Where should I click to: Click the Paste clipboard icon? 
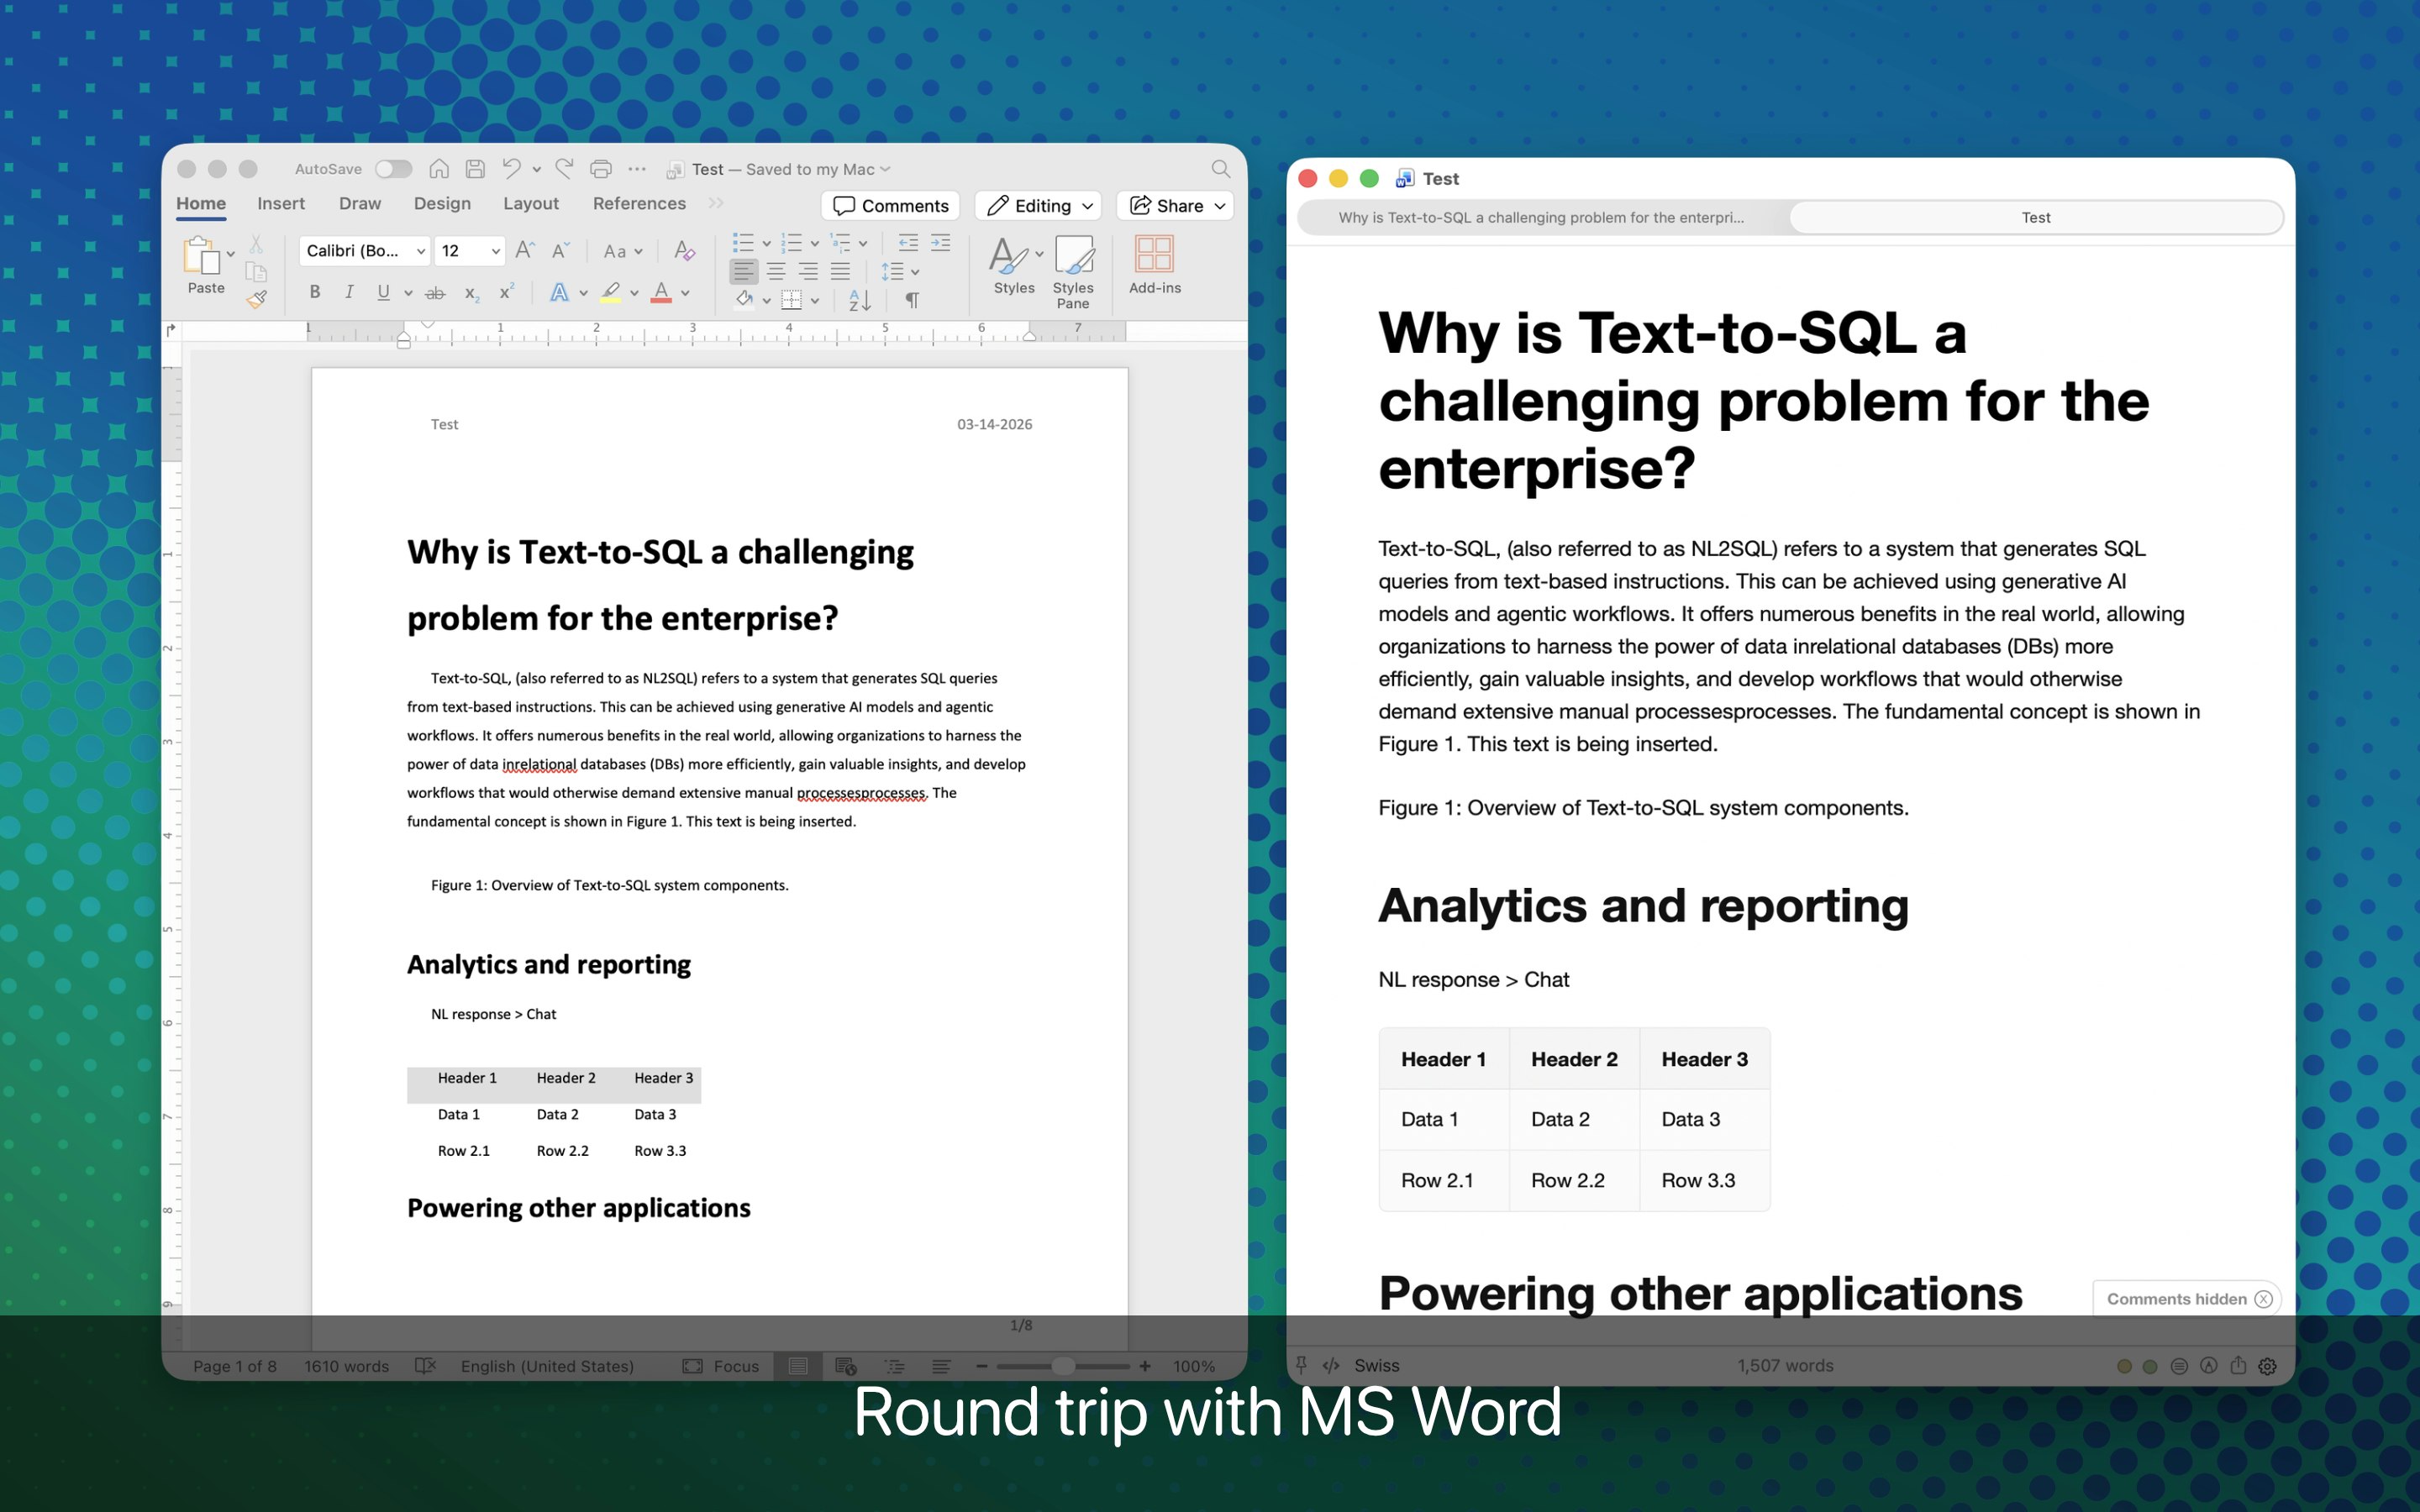[x=201, y=256]
